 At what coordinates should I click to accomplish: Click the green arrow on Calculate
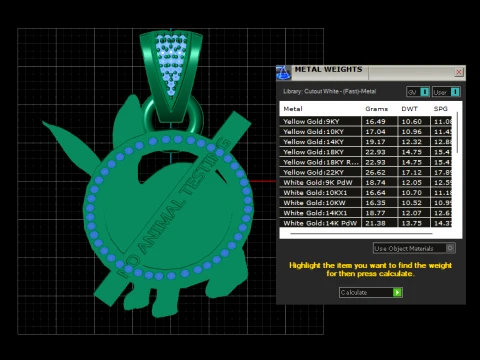coord(397,292)
